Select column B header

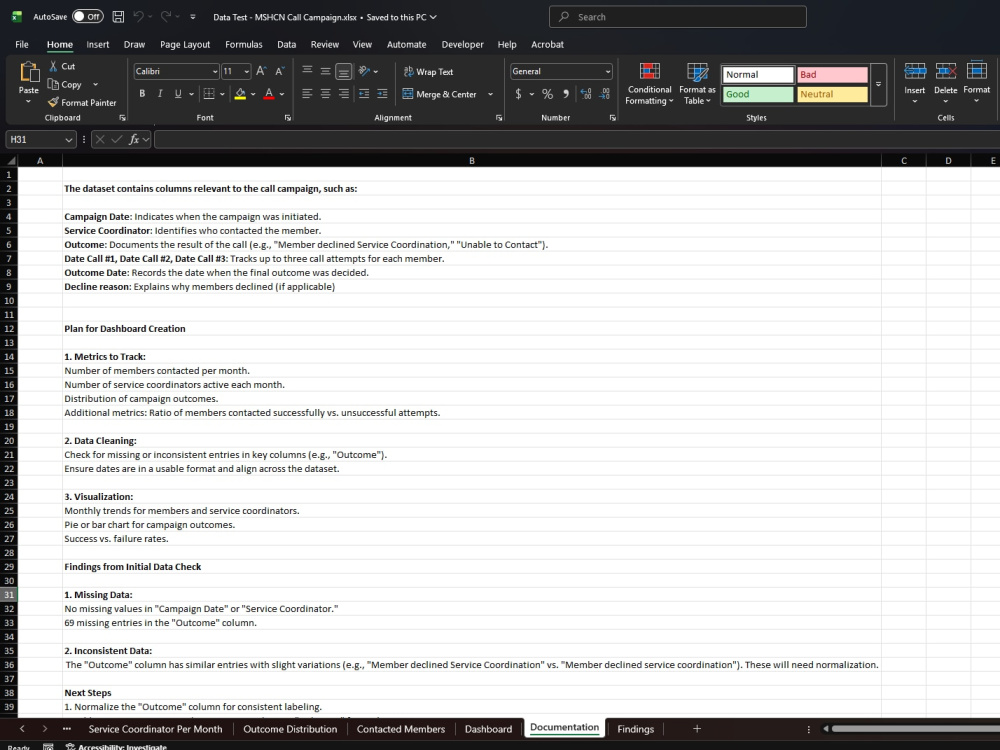click(472, 161)
